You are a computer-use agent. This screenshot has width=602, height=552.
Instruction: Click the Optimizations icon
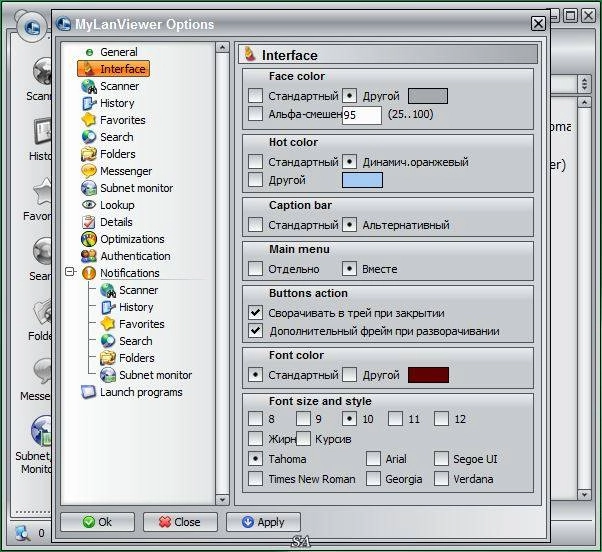[x=89, y=239]
